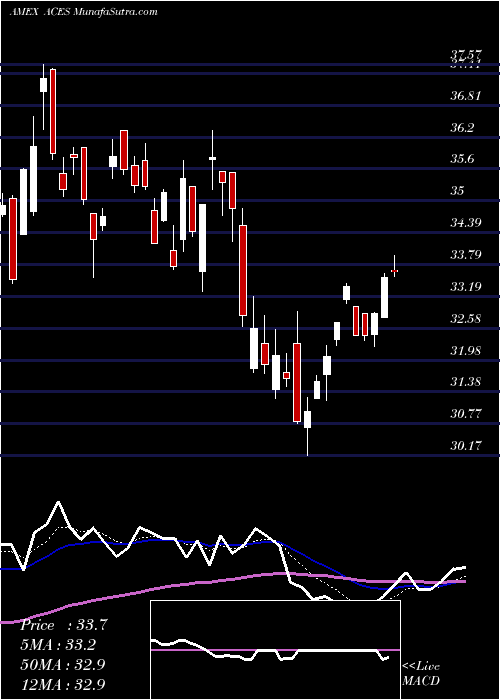
Task: Click the '12MA : 32.9' readout
Action: coord(63,684)
